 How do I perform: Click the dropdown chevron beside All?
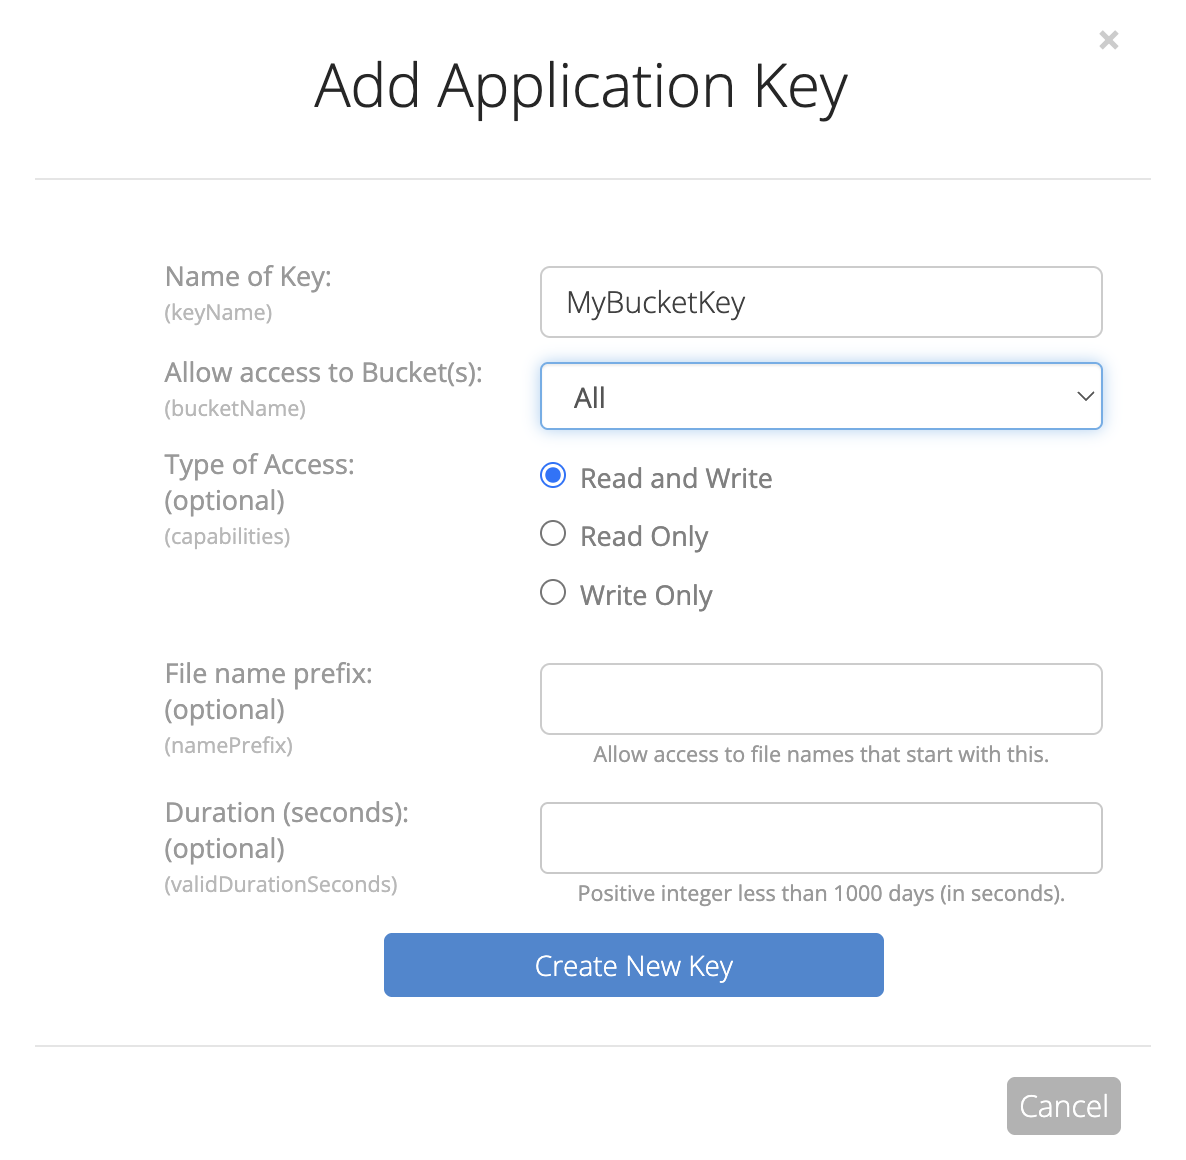click(x=1085, y=396)
